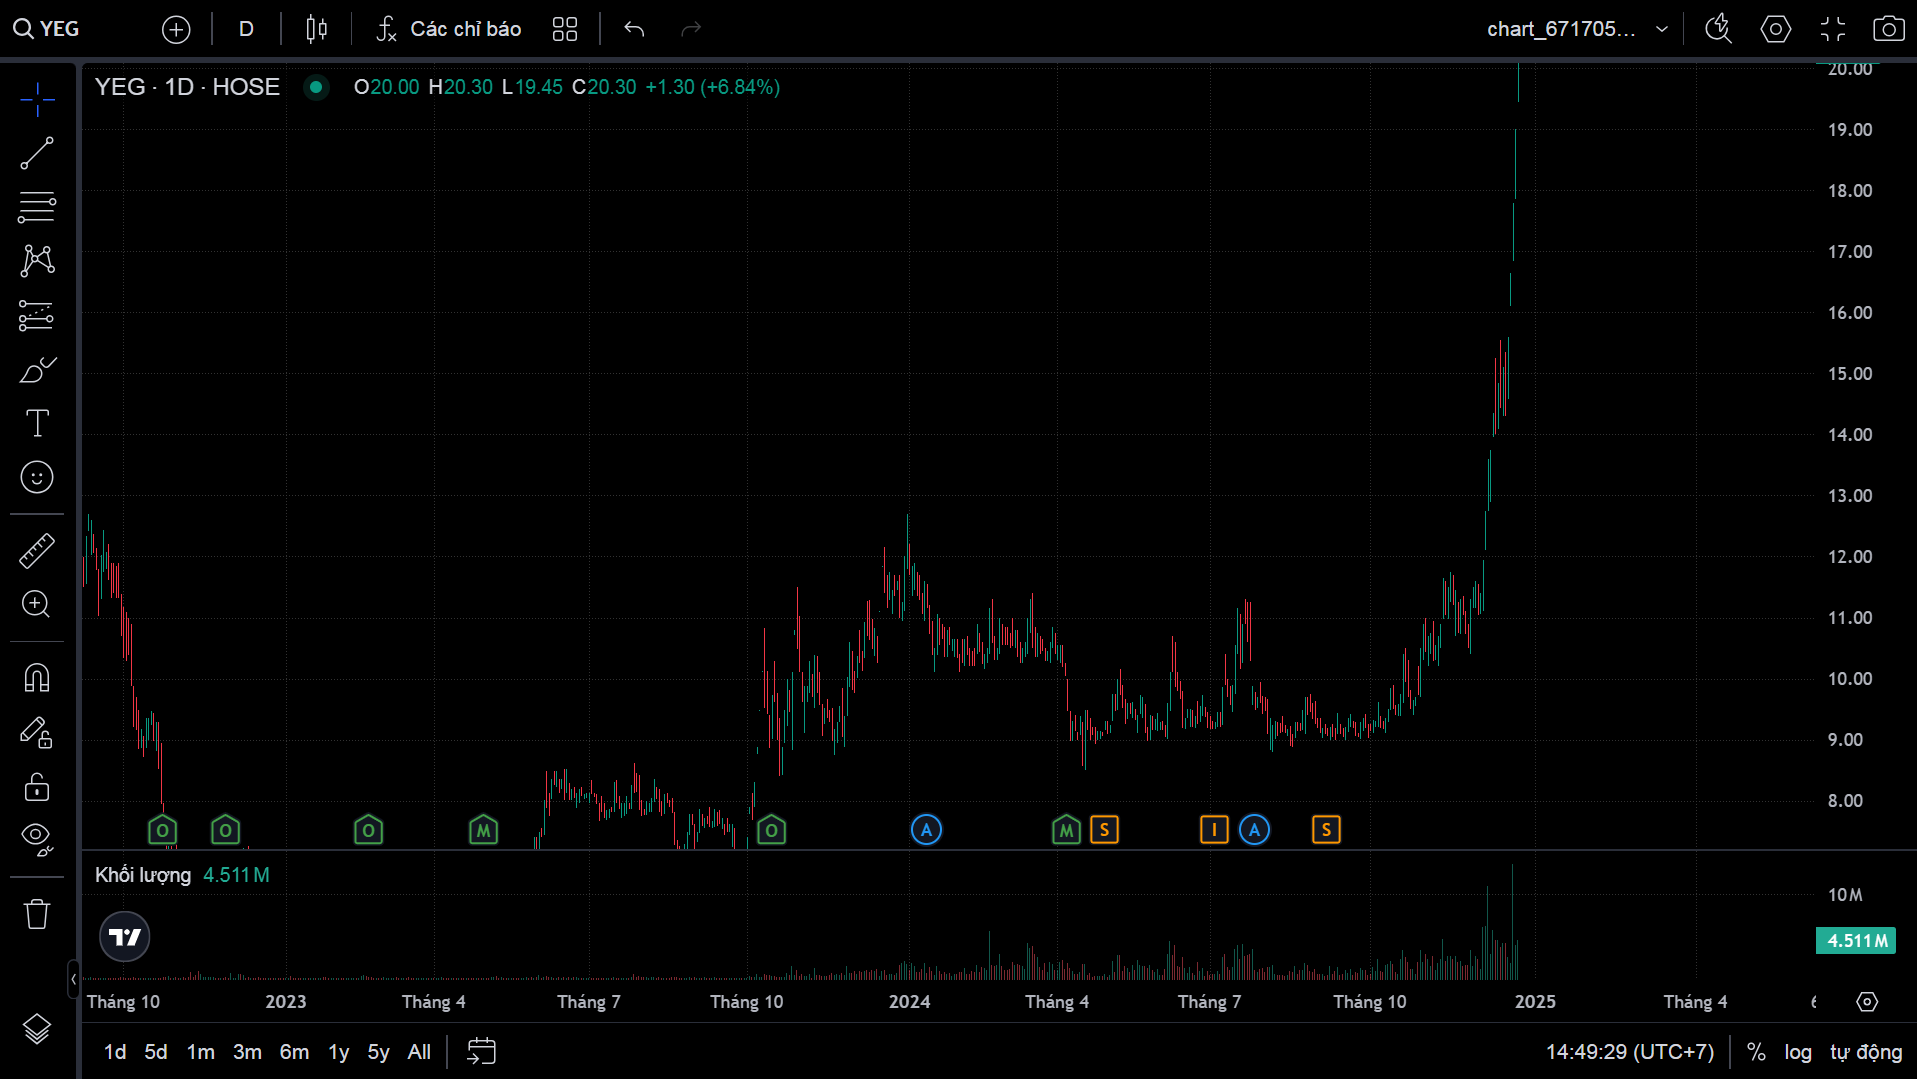Open the 'Các chỉ báo' indicators menu
The width and height of the screenshot is (1917, 1079).
click(448, 29)
